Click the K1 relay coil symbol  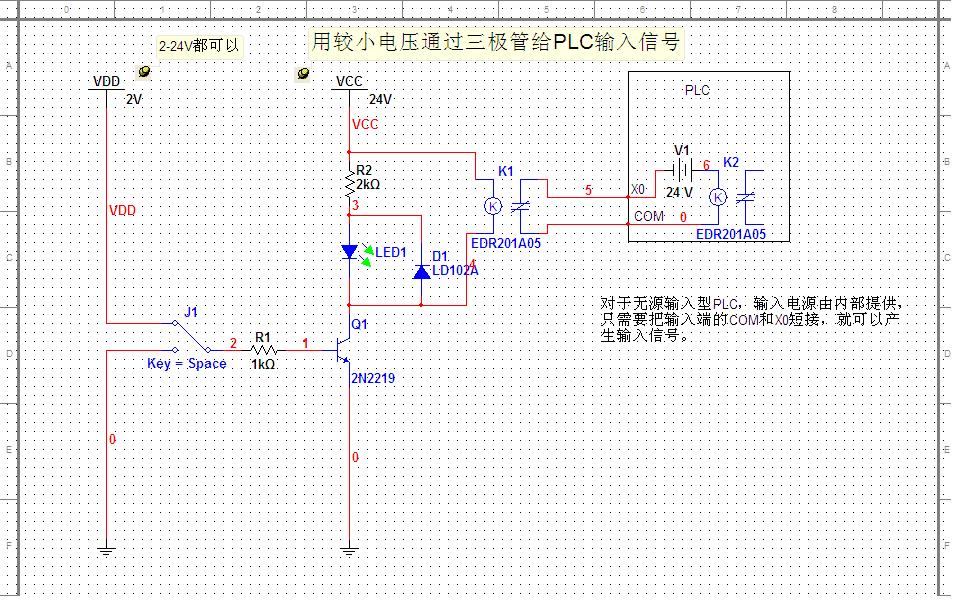492,206
